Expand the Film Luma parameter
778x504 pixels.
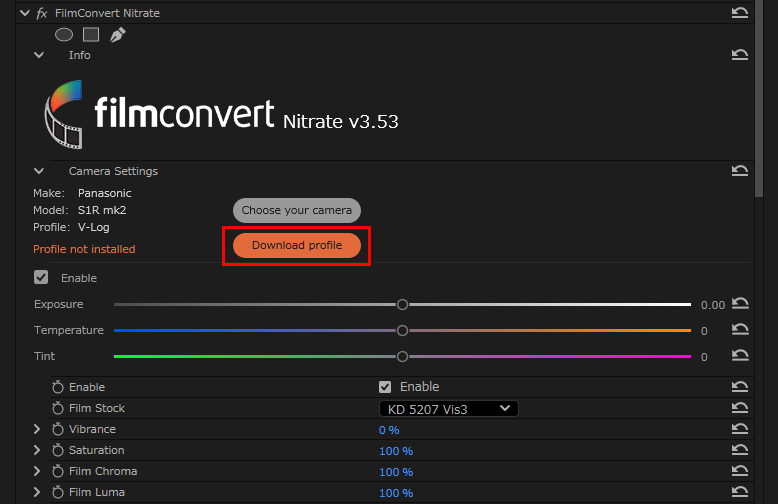tap(37, 492)
